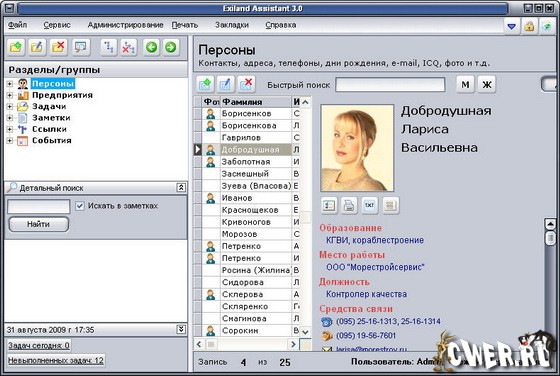Viewport: 560px width, 376px height.
Task: Click the expand tree nodes icon
Action: pyautogui.click(x=109, y=47)
